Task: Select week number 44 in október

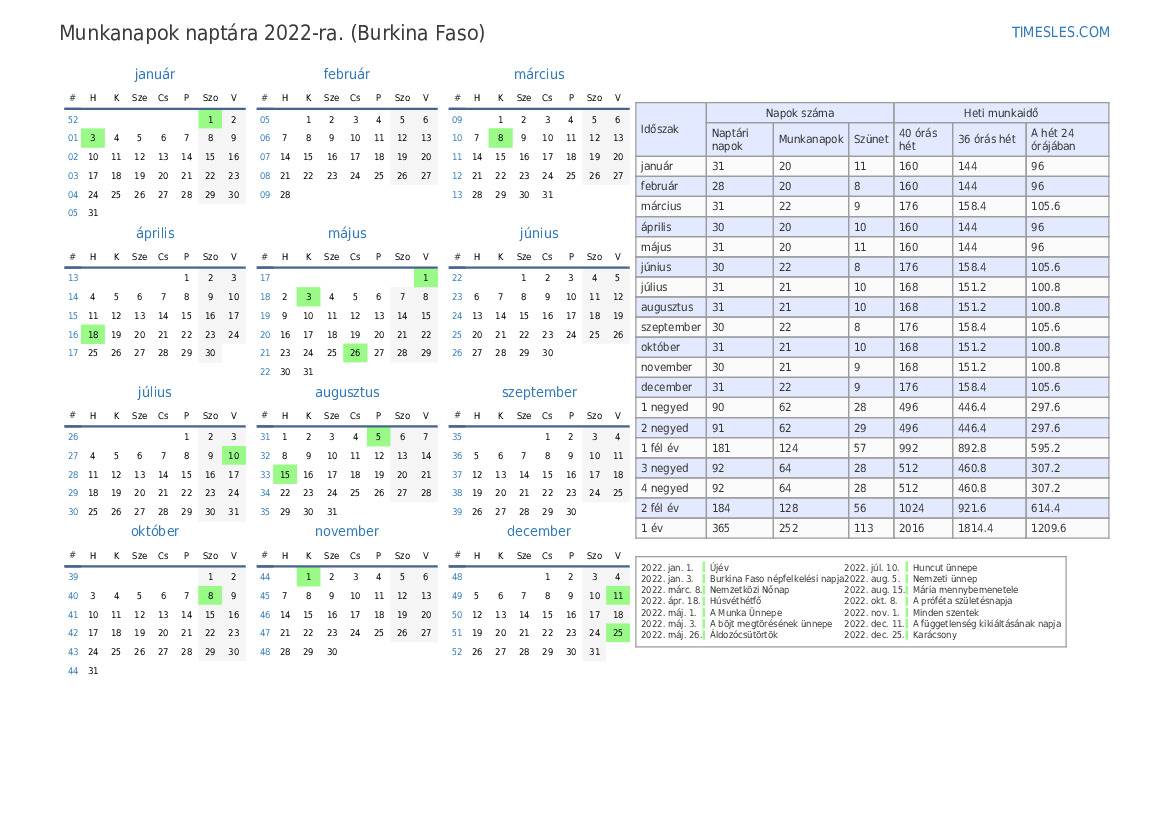Action: pos(72,671)
